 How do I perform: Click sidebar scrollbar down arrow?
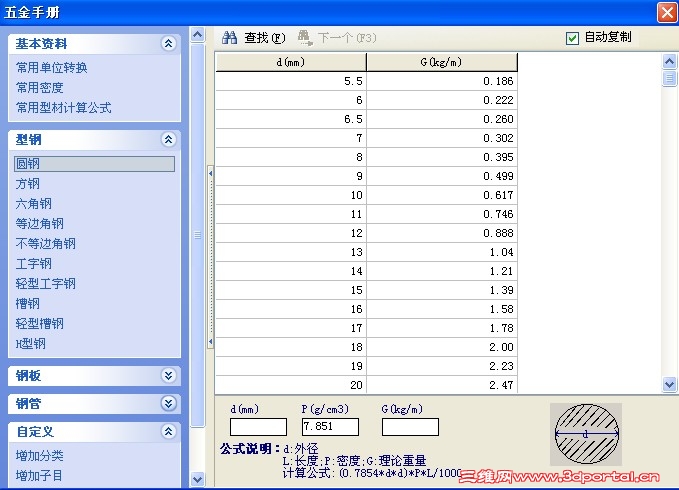(197, 479)
